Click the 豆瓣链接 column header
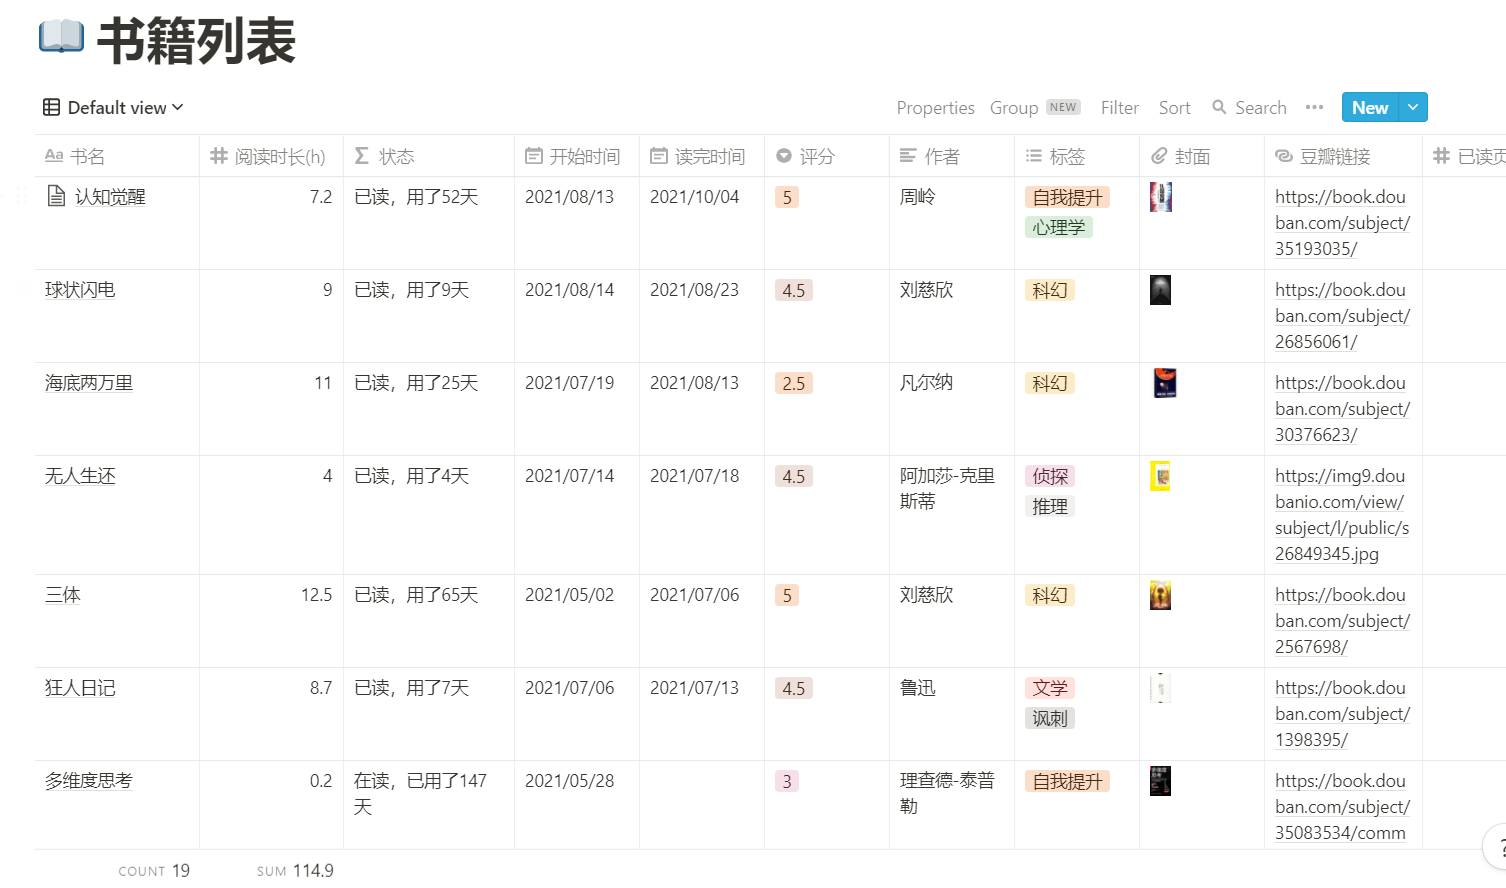 coord(1343,156)
